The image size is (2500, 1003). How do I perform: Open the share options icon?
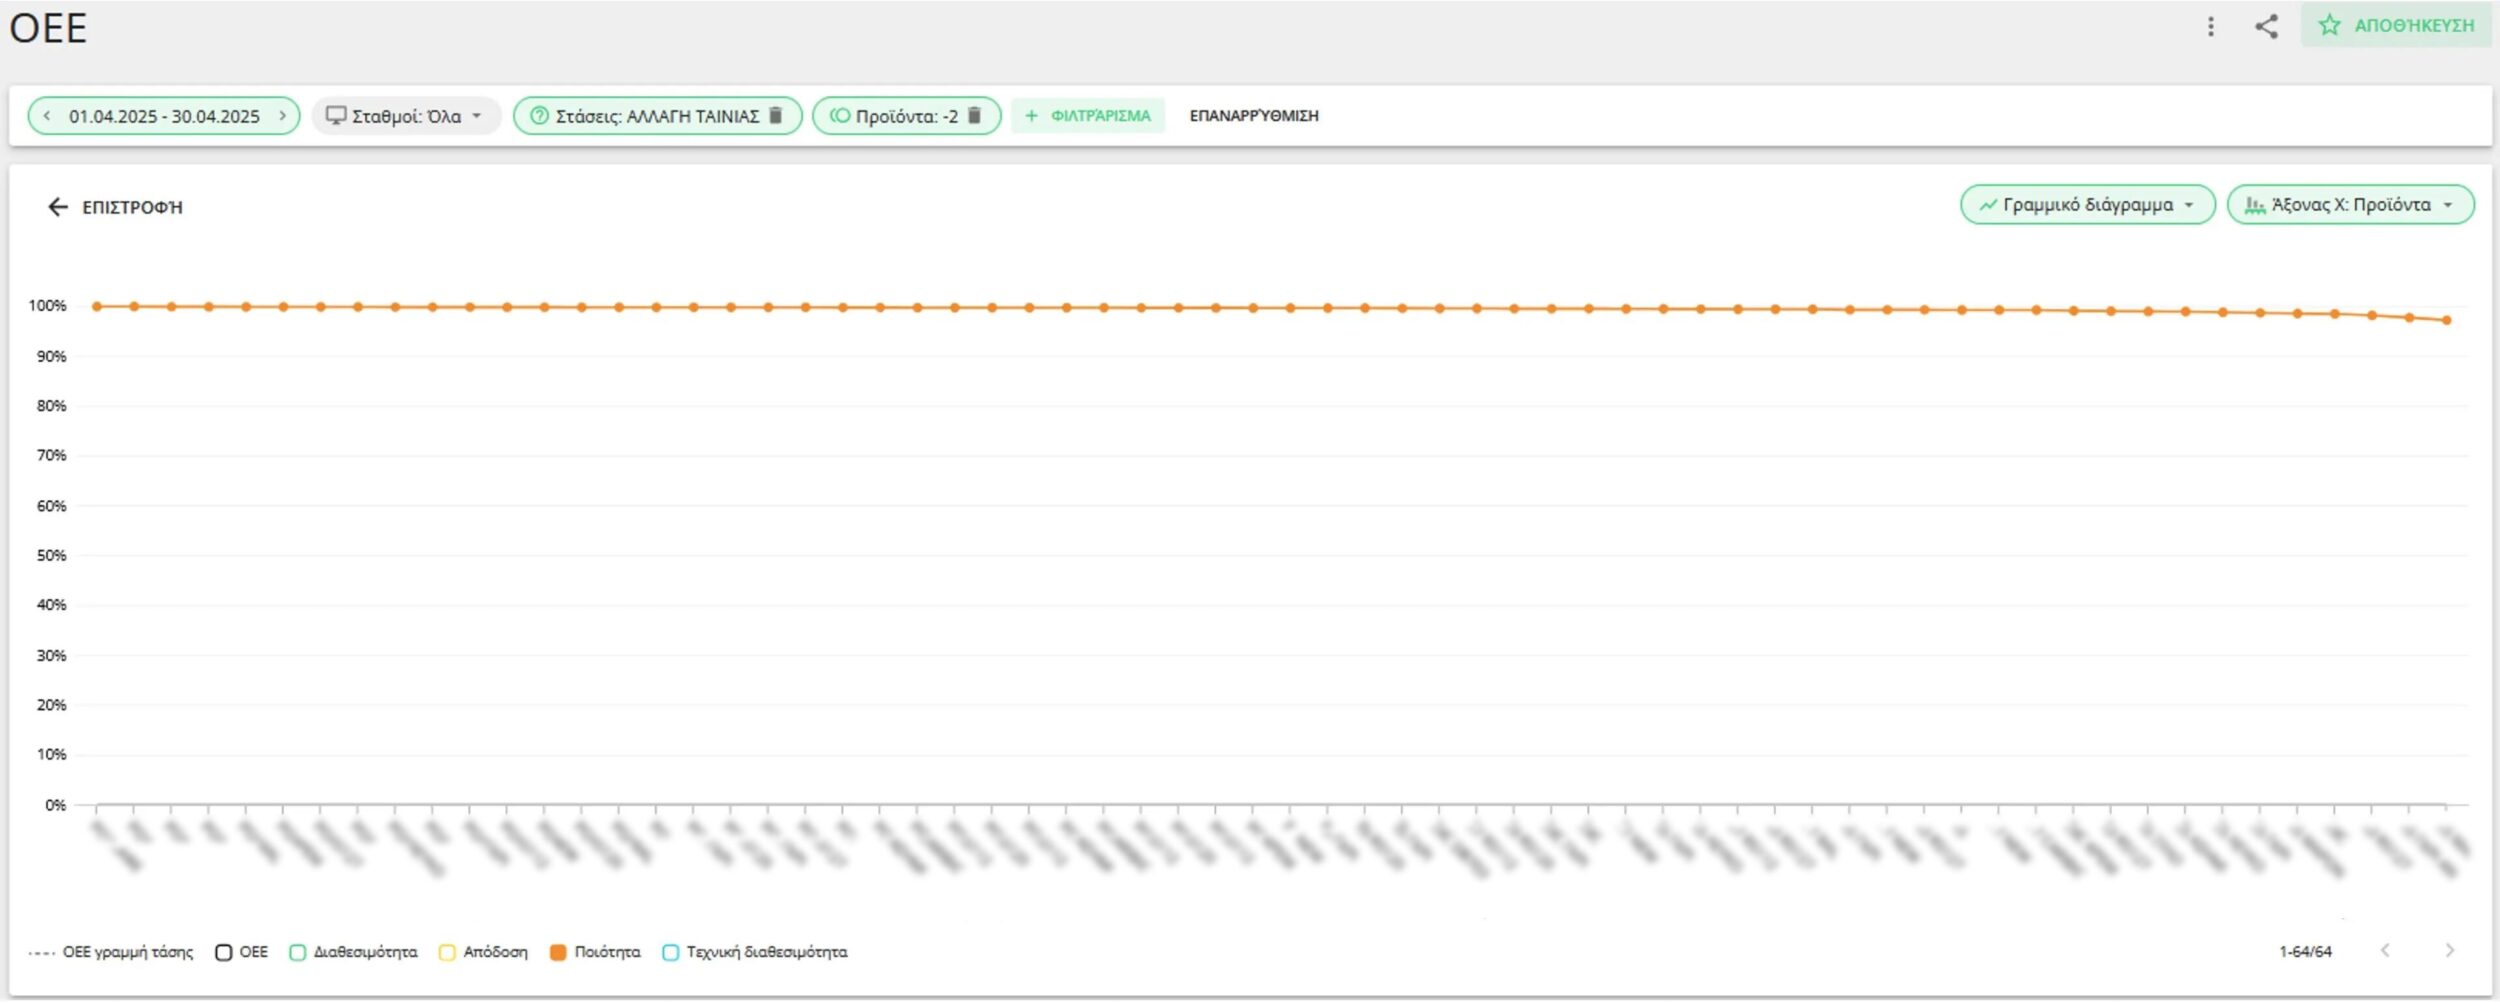click(2266, 27)
